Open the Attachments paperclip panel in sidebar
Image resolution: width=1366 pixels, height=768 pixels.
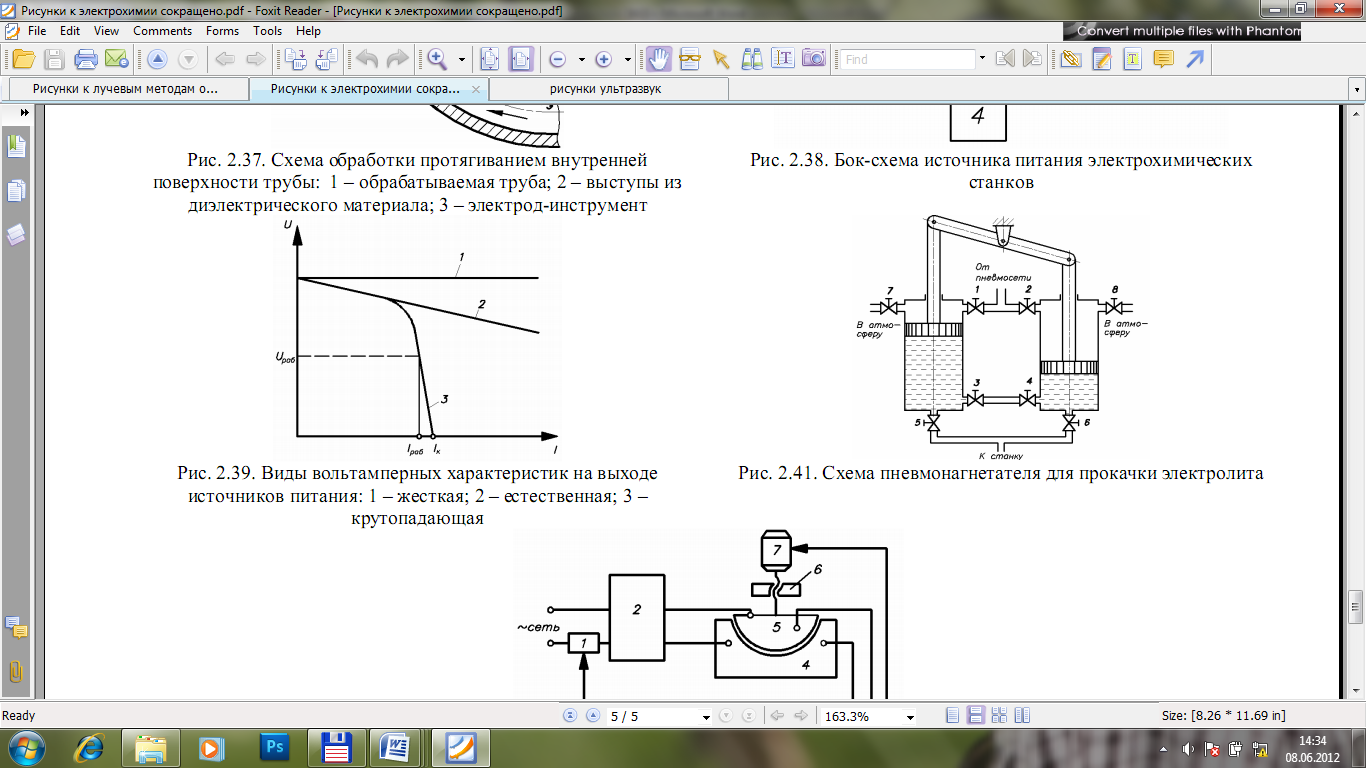click(16, 671)
